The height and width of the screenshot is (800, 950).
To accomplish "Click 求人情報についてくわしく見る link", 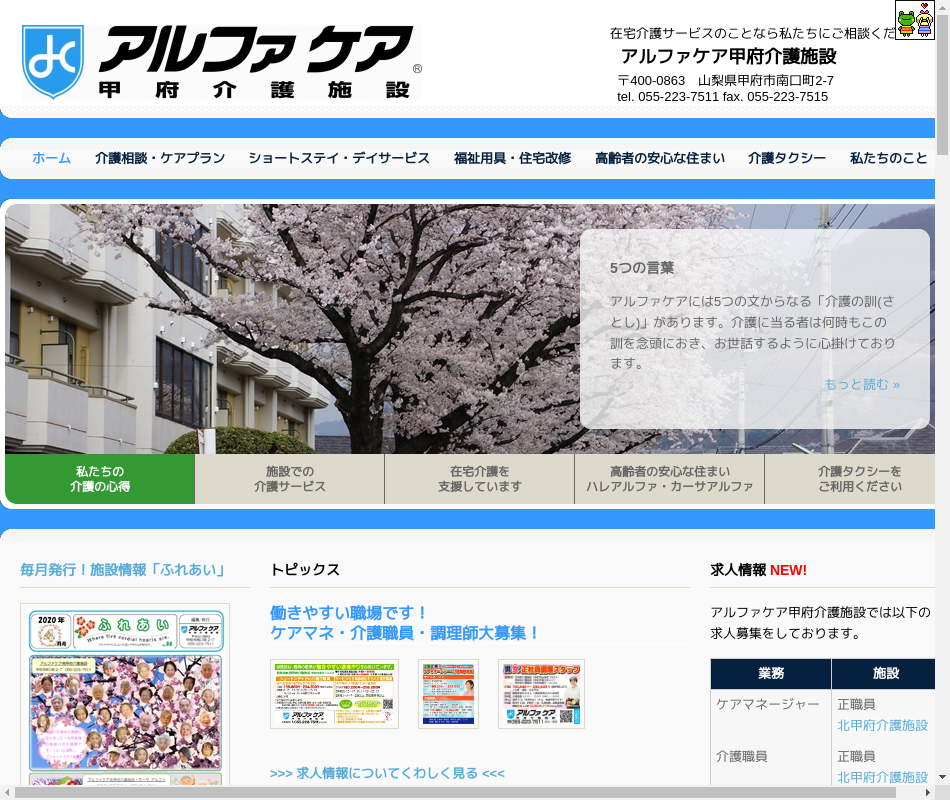I will (387, 773).
